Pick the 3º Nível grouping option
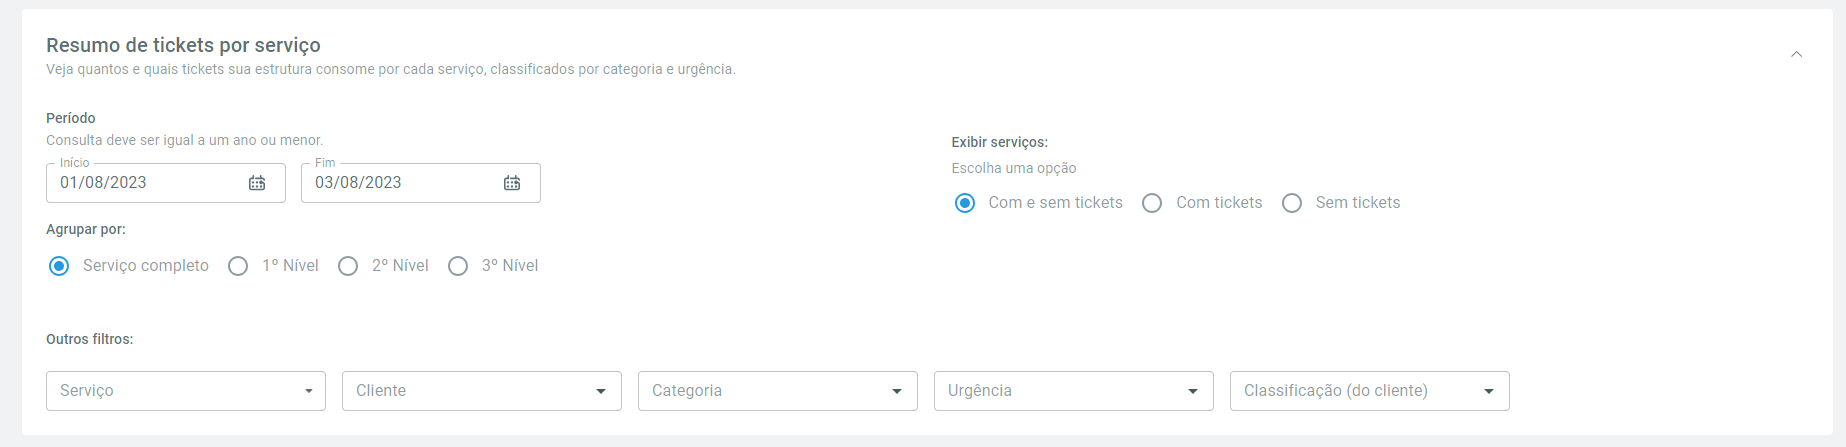The width and height of the screenshot is (1846, 447). point(458,266)
